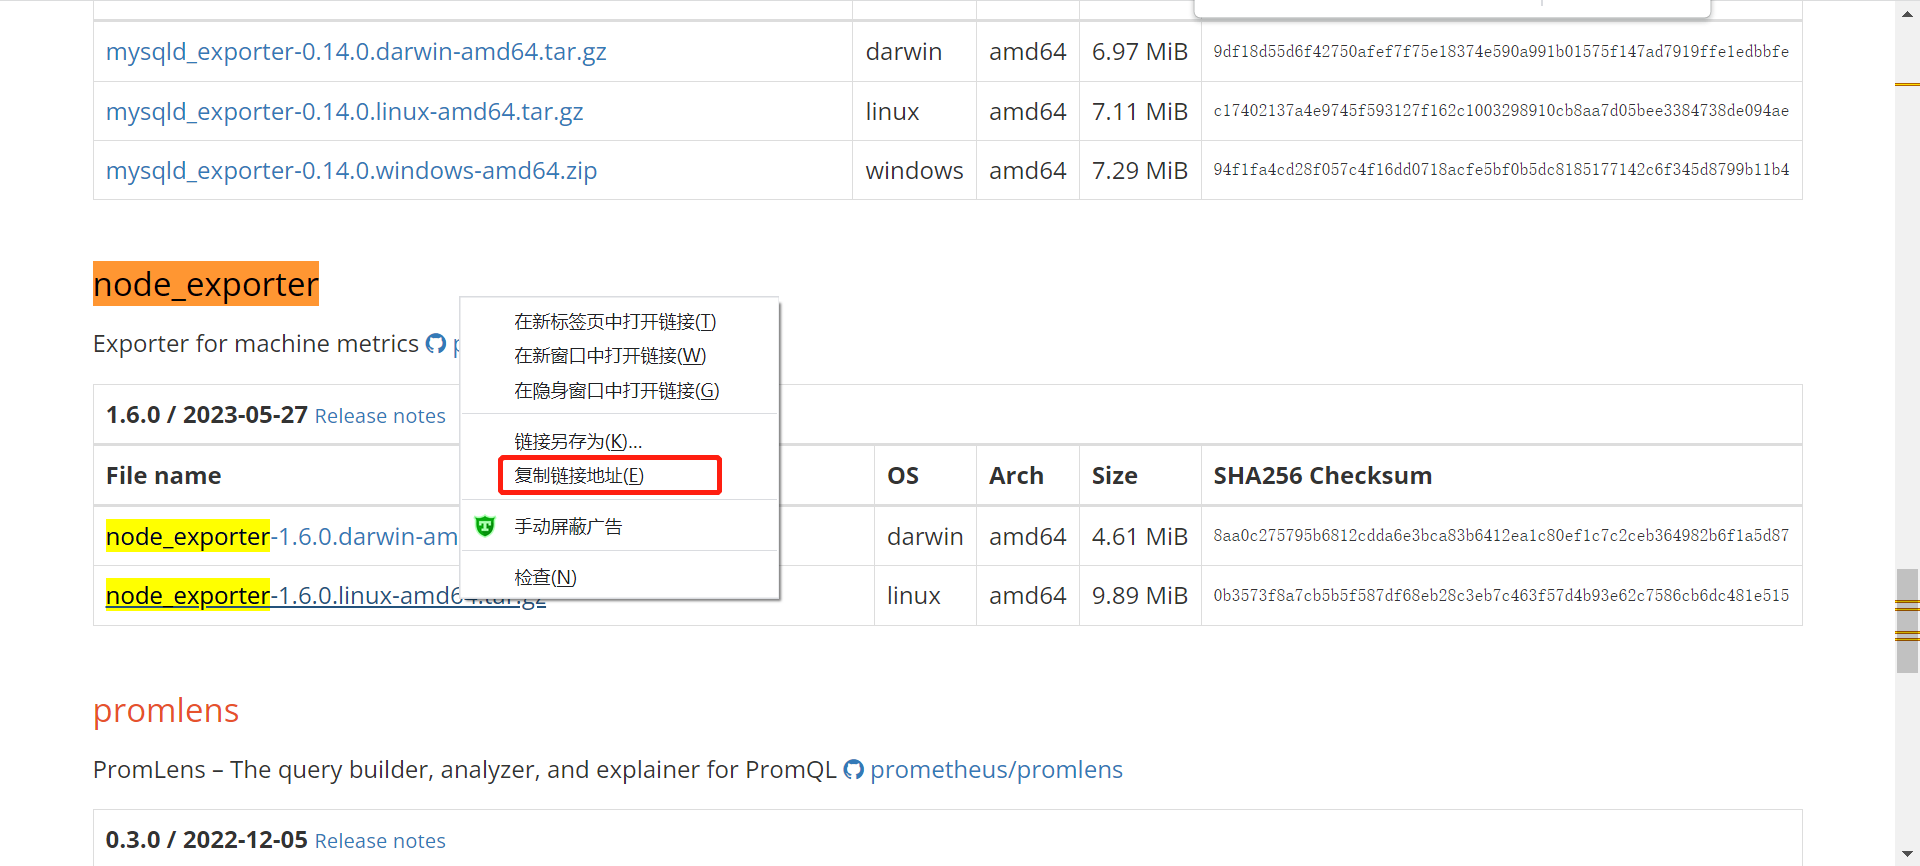Viewport: 1920px width, 866px height.
Task: Open Release notes for 1.6.0 / 2023-05-27
Action: tap(380, 417)
